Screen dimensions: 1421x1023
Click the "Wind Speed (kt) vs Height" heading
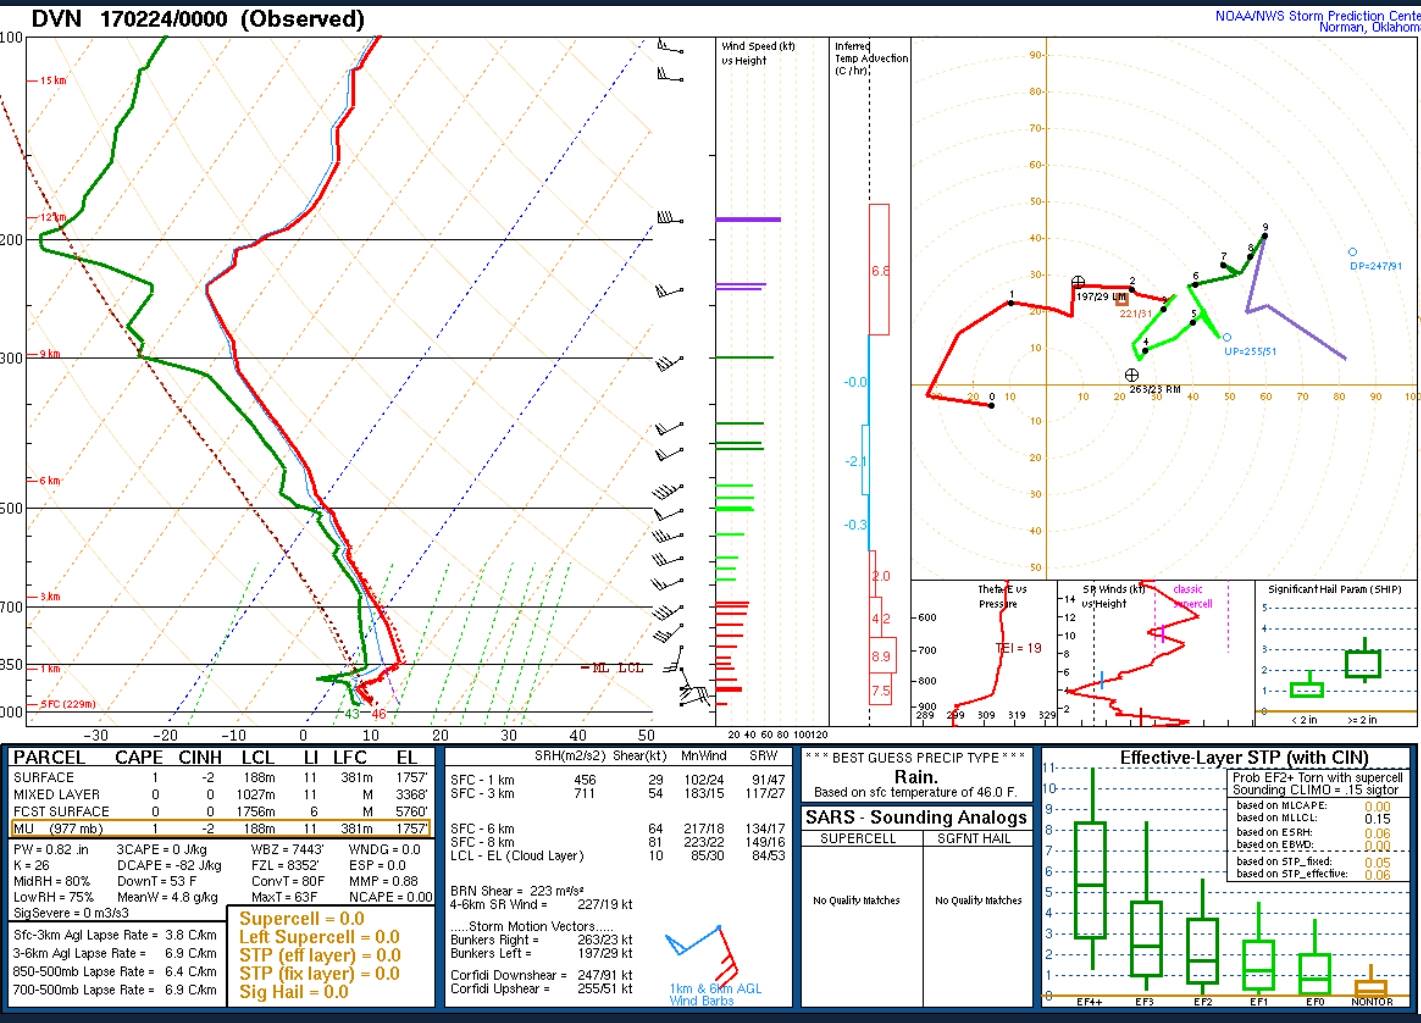pos(758,53)
